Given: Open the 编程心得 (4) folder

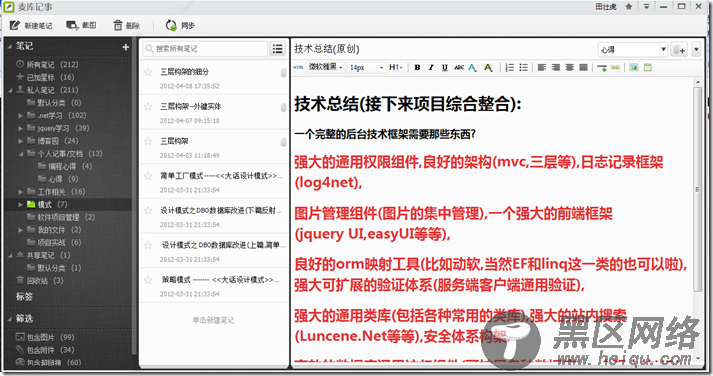Looking at the screenshot, I should [x=65, y=166].
